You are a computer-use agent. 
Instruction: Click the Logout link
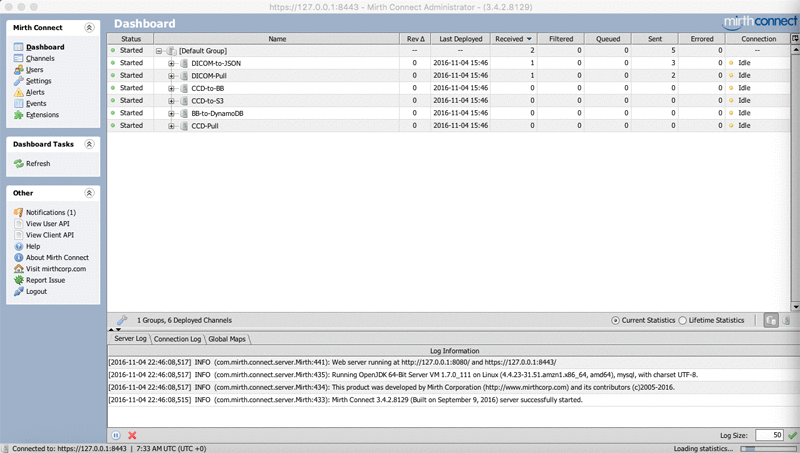[x=36, y=292]
